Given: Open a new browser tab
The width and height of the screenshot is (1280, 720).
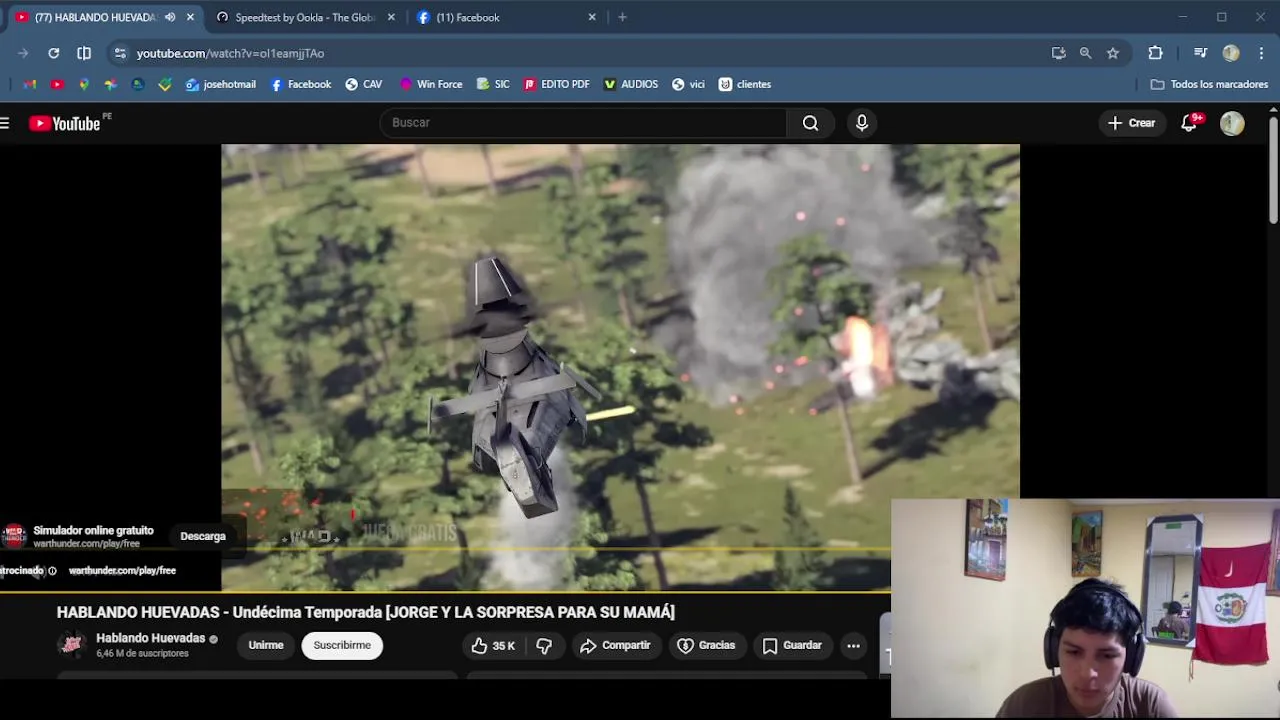Looking at the screenshot, I should 622,17.
